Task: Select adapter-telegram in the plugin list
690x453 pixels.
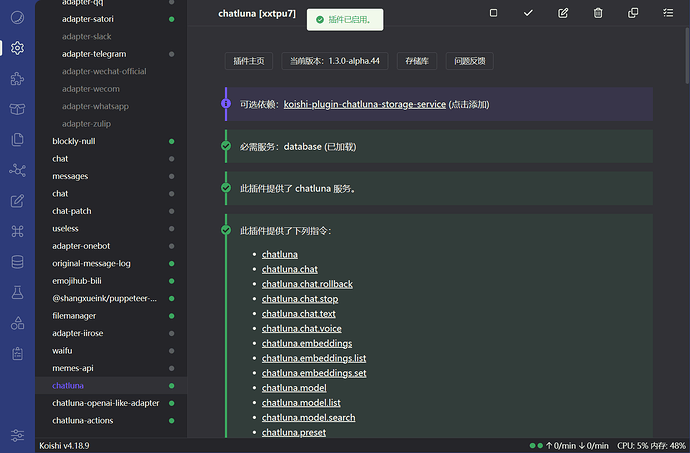Action: tap(95, 54)
